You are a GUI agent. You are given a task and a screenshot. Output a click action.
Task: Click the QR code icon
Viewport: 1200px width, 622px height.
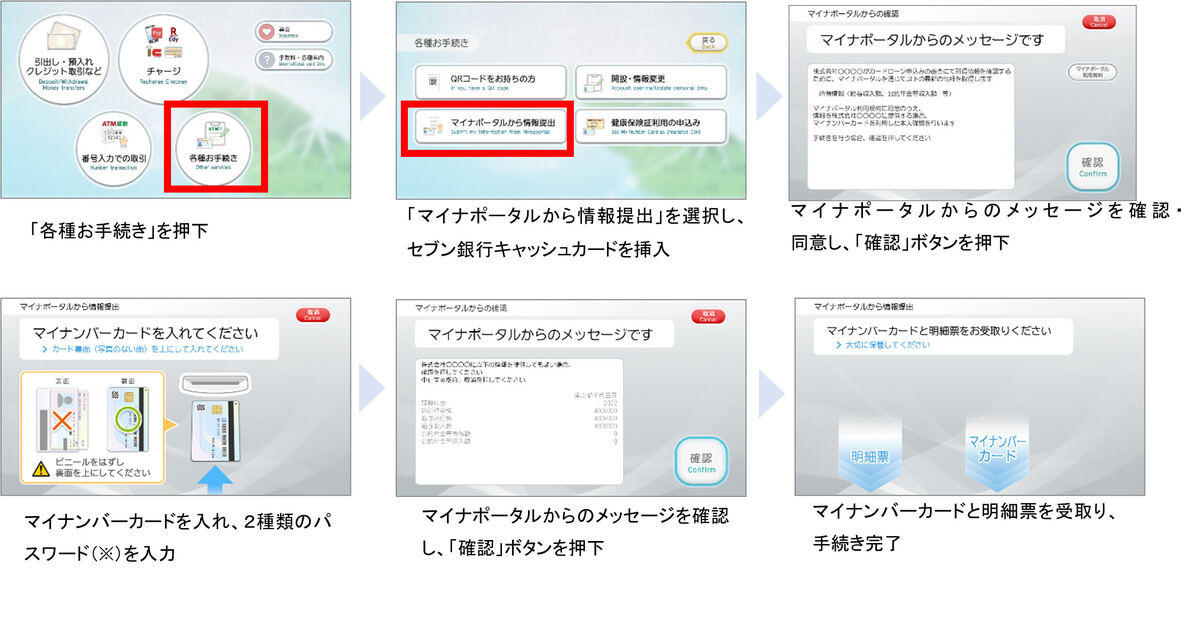[x=433, y=82]
